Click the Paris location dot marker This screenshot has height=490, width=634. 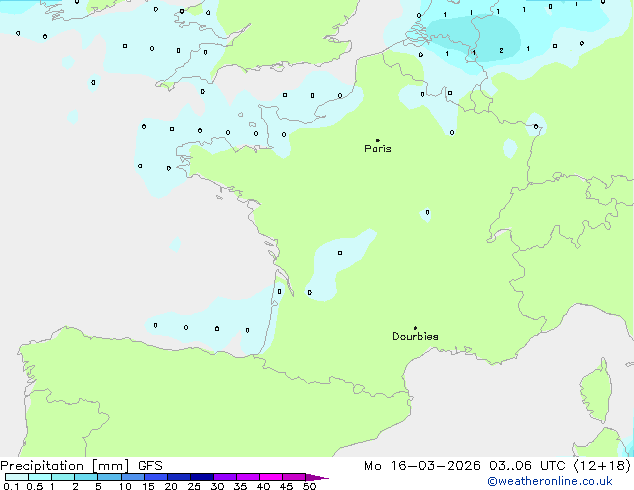click(378, 140)
